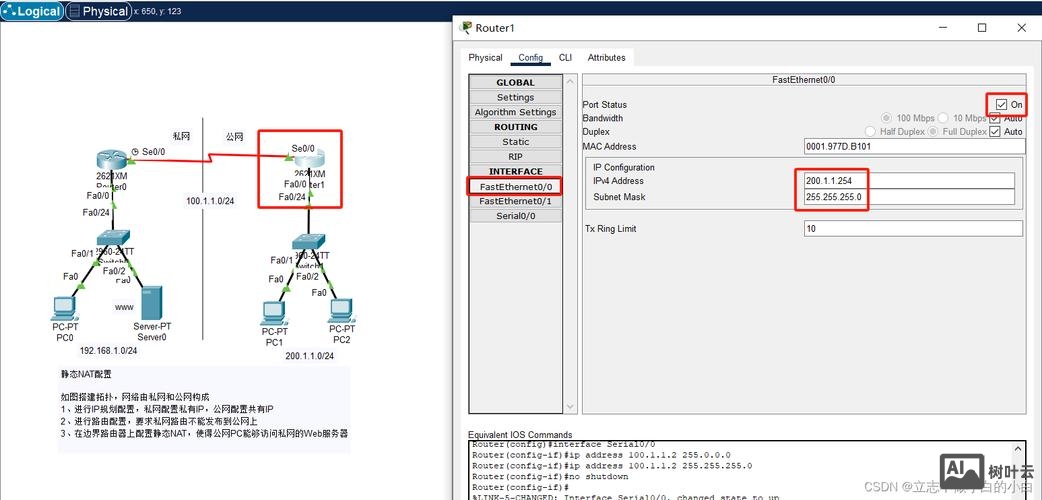Open the Physical tab in Router1 window

(x=485, y=58)
